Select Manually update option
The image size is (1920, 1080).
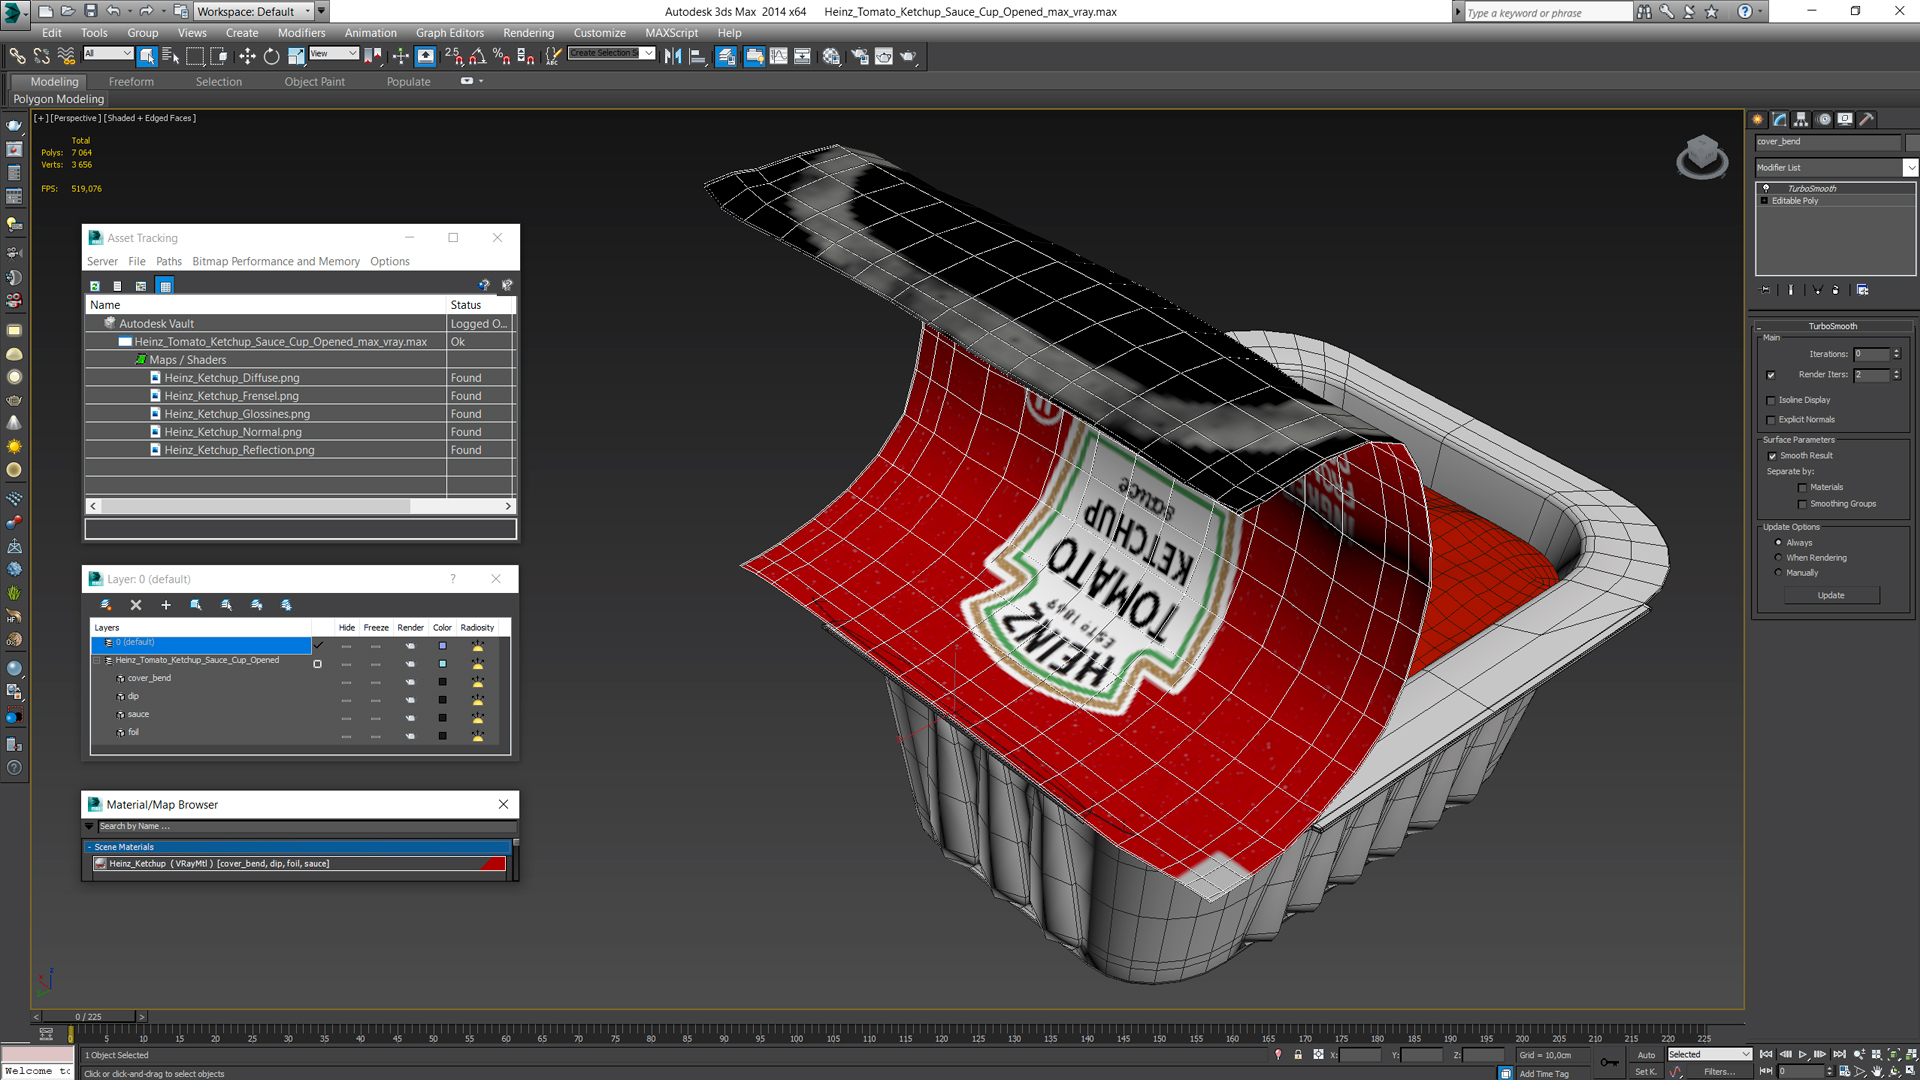coord(1778,573)
